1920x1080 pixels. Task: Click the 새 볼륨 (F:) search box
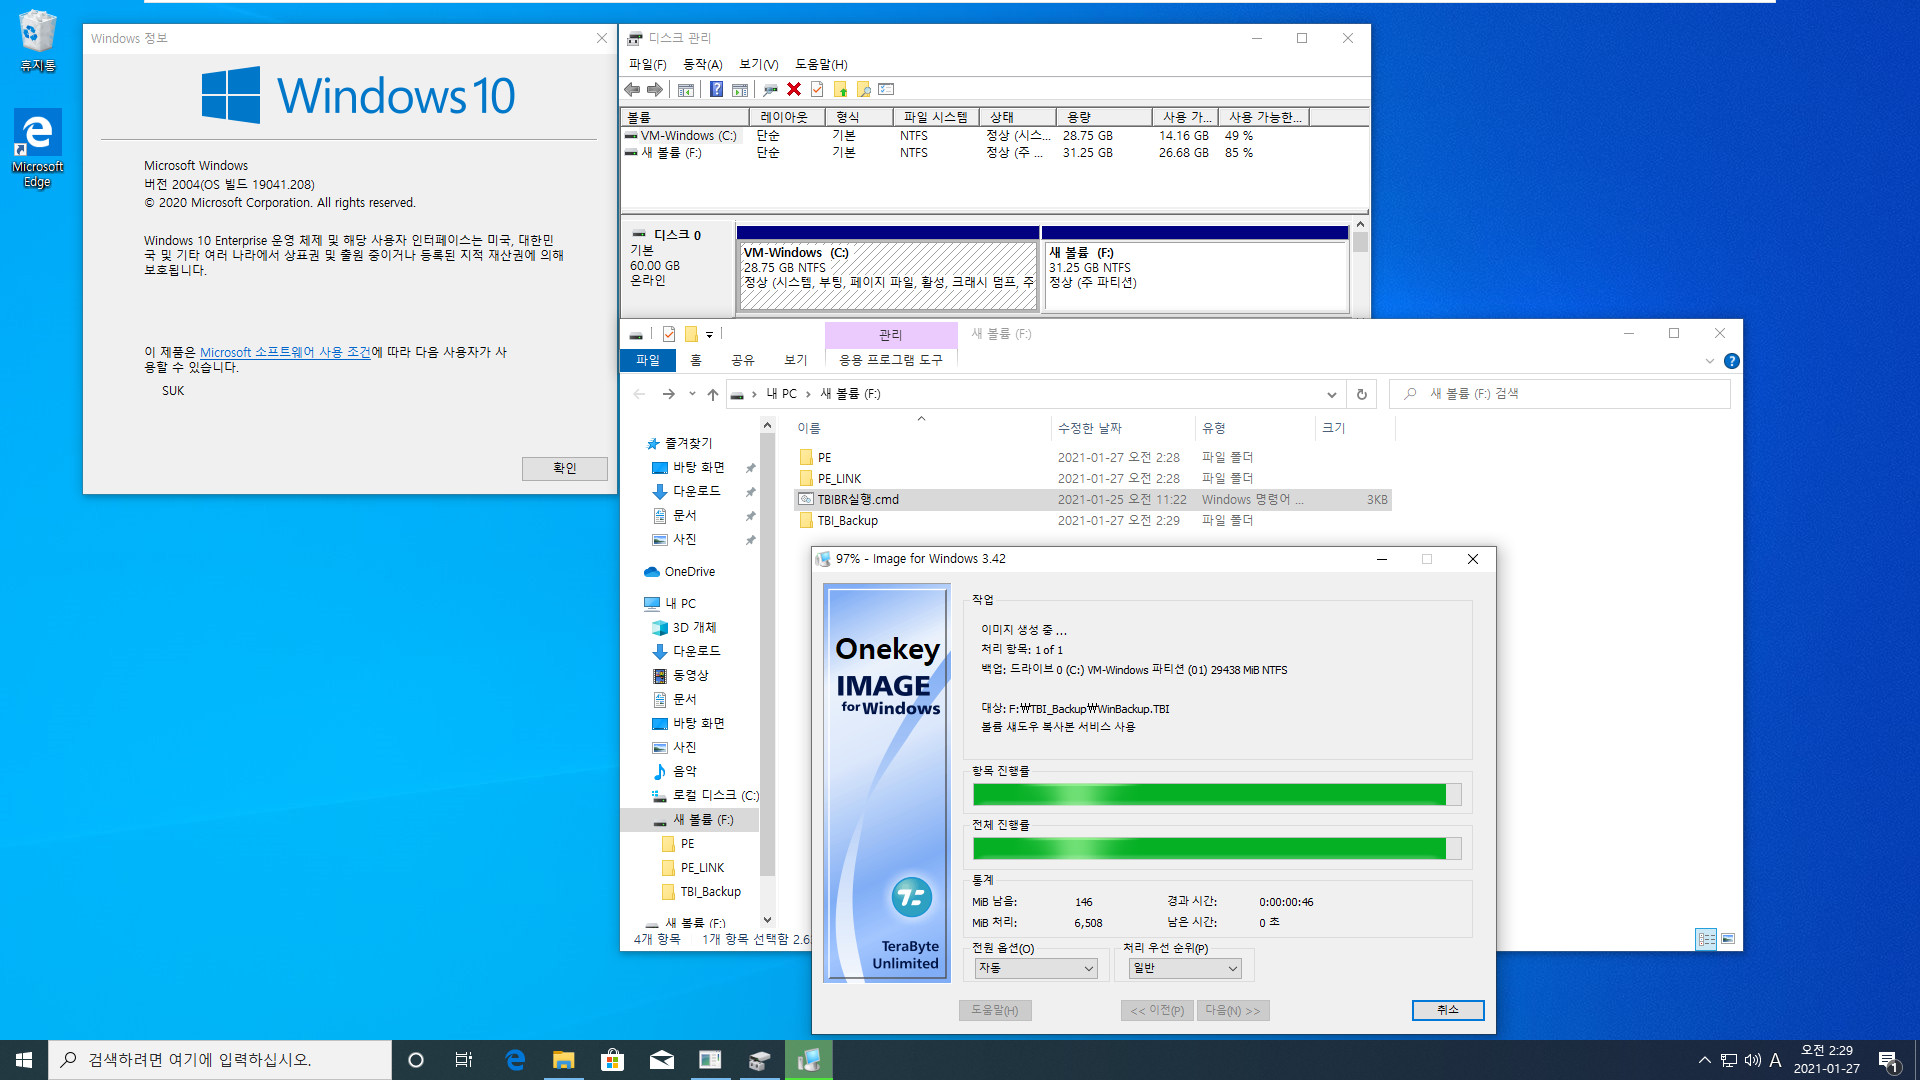pyautogui.click(x=1560, y=394)
